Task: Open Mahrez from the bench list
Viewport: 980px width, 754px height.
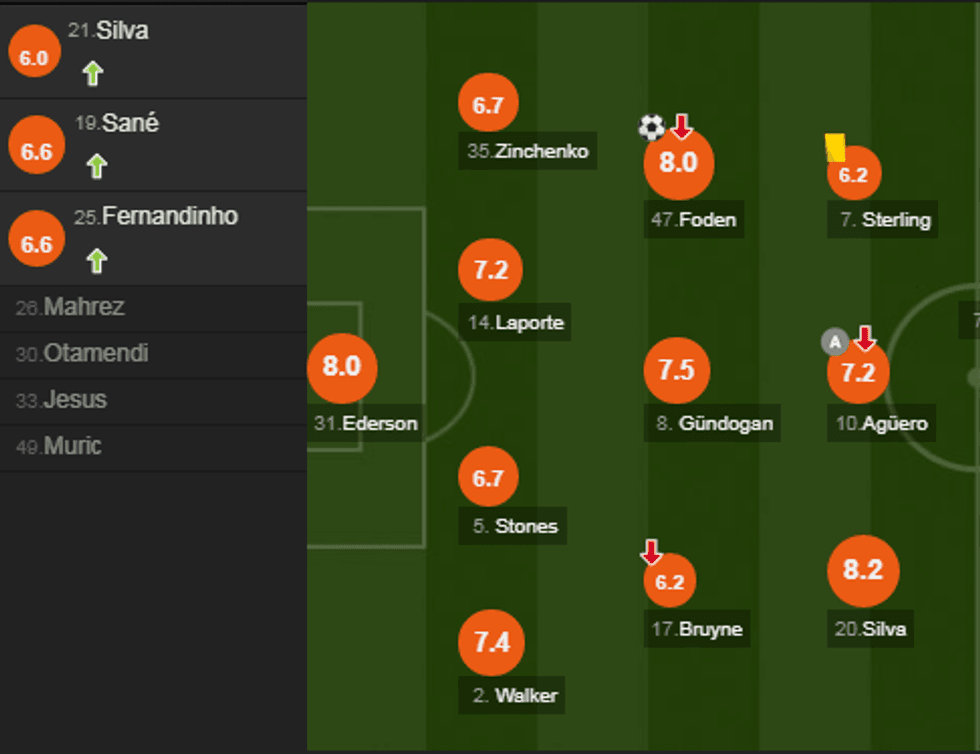Action: click(84, 308)
